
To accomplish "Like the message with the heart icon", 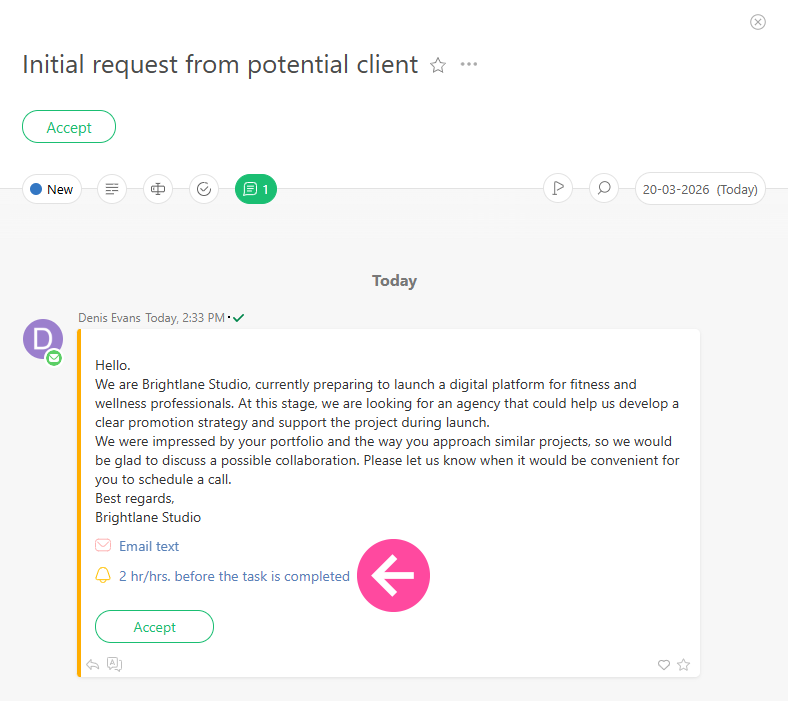I will point(663,665).
